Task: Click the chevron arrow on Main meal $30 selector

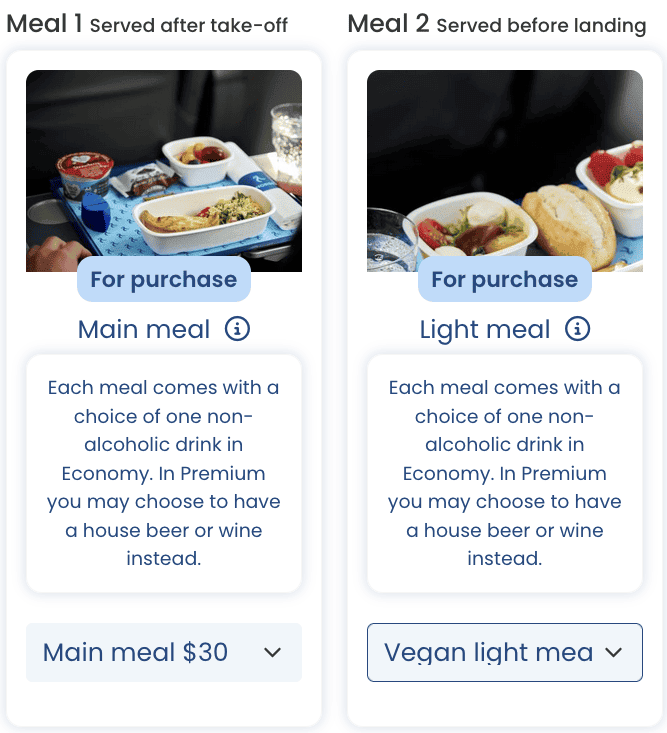Action: tap(272, 653)
